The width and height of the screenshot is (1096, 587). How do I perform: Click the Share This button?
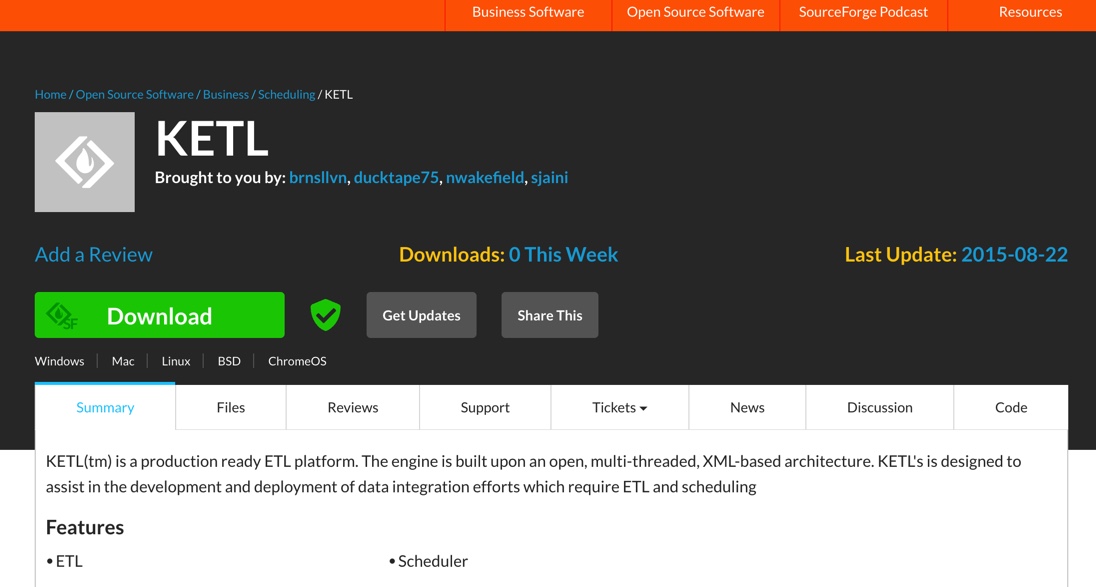pyautogui.click(x=549, y=315)
